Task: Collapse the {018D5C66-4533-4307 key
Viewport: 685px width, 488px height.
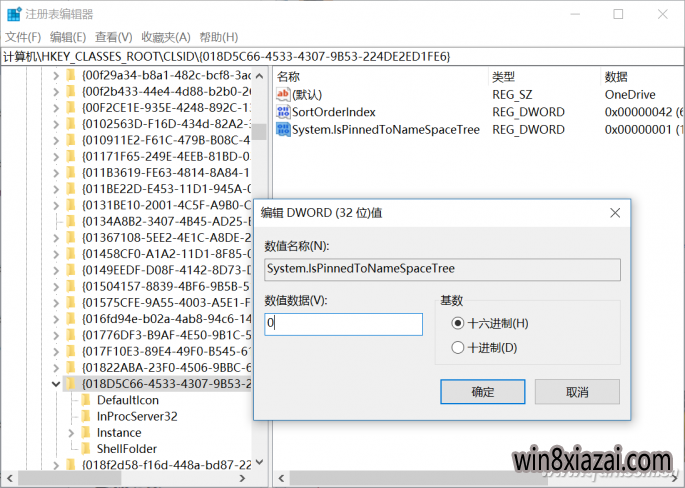Action: click(56, 384)
